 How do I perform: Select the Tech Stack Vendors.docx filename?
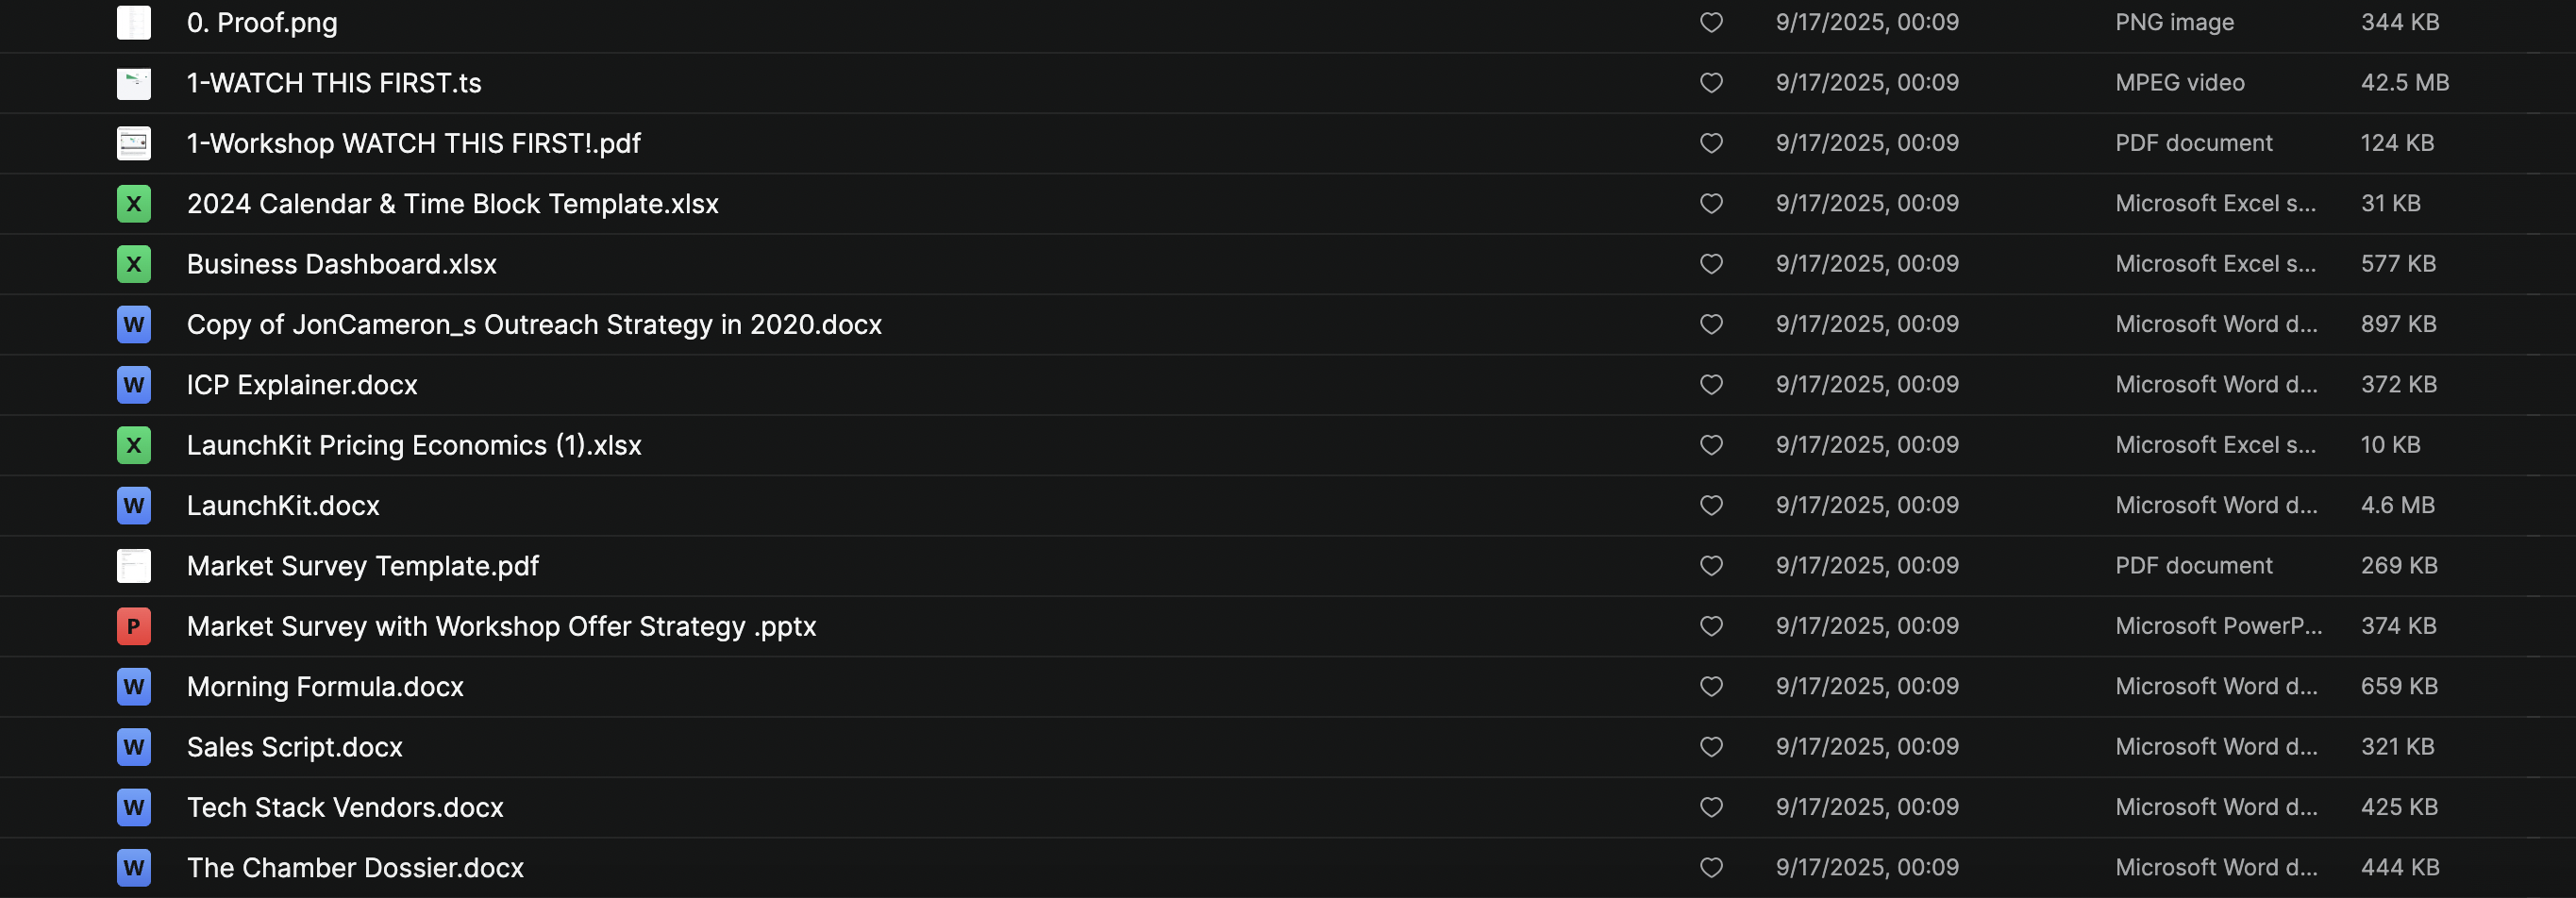[345, 807]
